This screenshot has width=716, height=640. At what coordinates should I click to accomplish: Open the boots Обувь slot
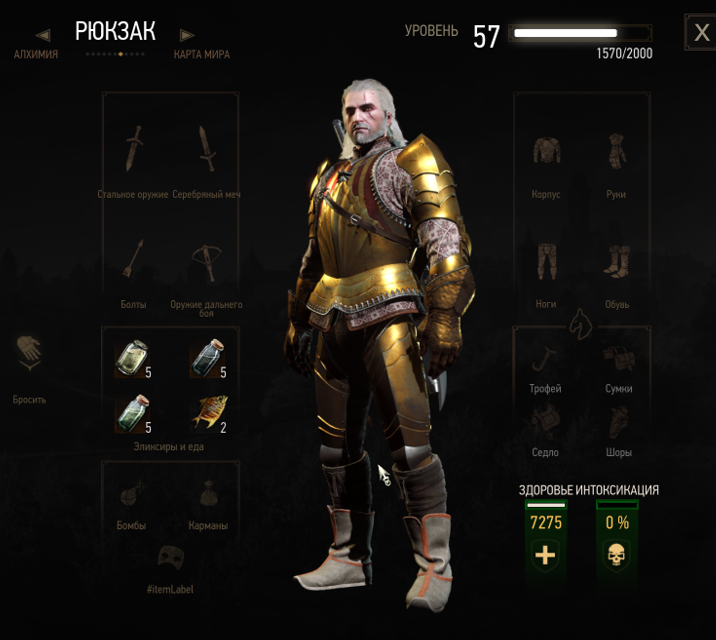click(617, 262)
